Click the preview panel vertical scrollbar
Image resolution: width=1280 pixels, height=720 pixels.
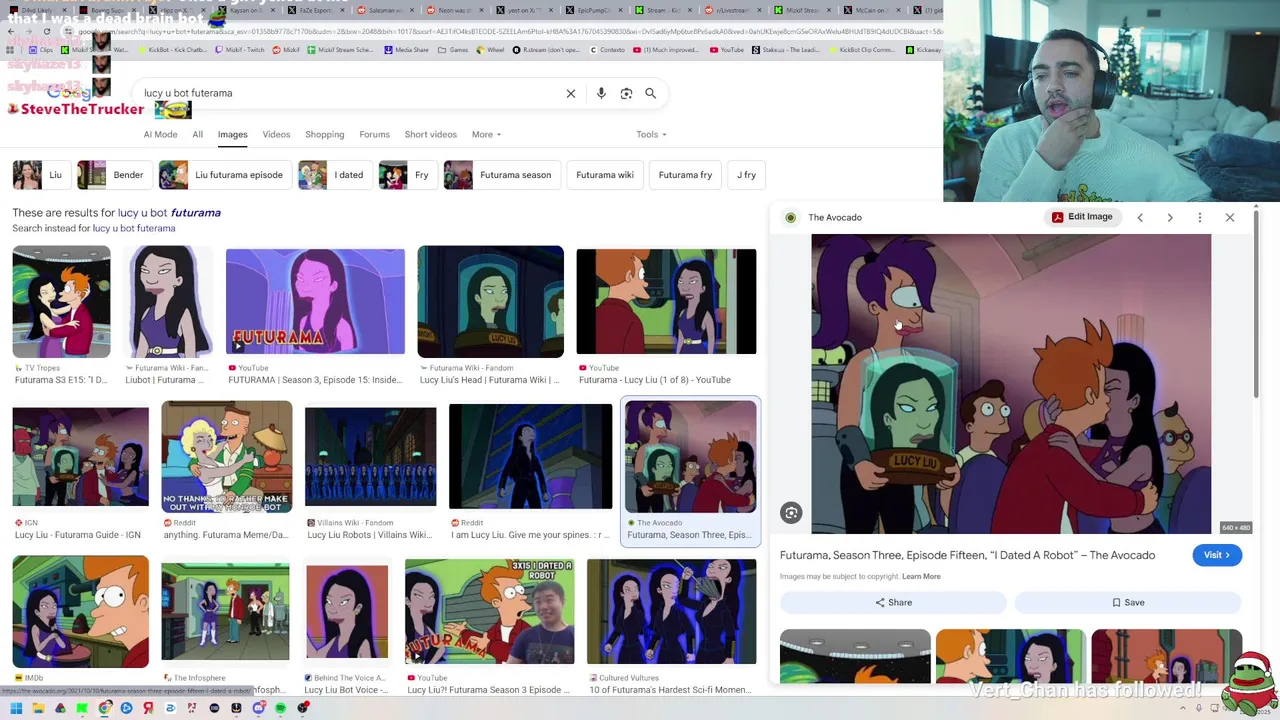point(1255,306)
